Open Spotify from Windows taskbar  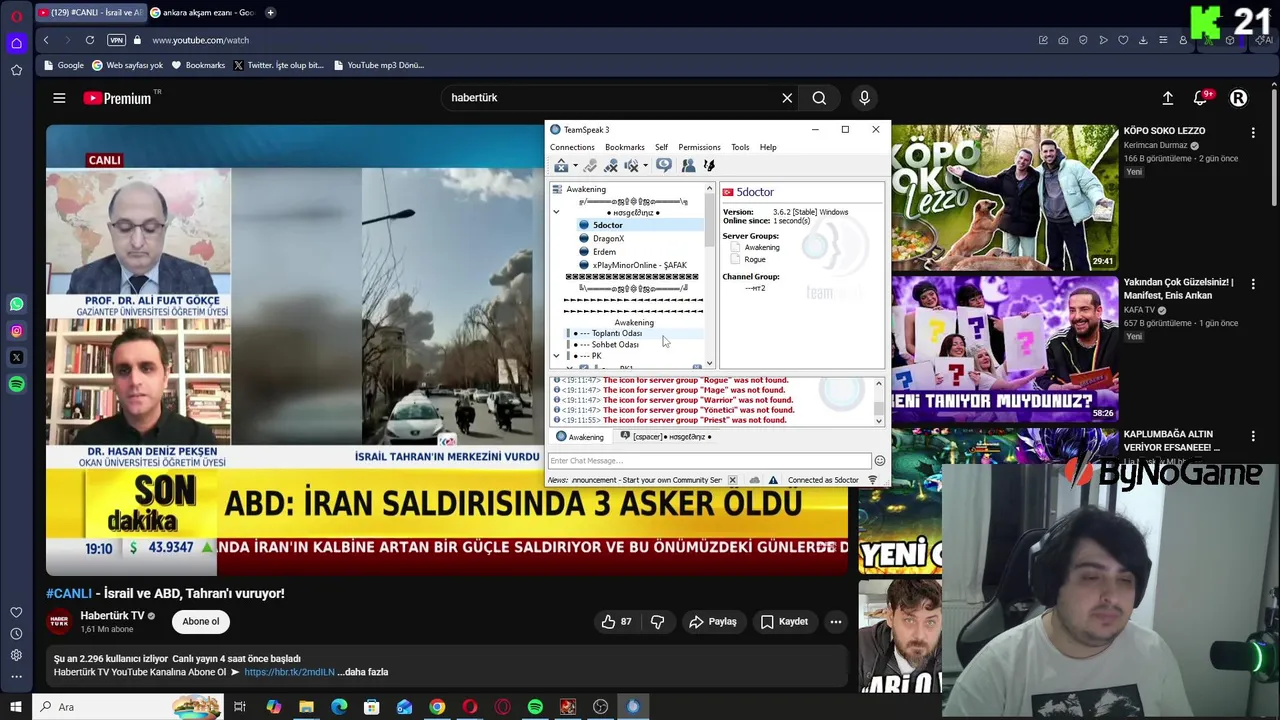click(535, 707)
